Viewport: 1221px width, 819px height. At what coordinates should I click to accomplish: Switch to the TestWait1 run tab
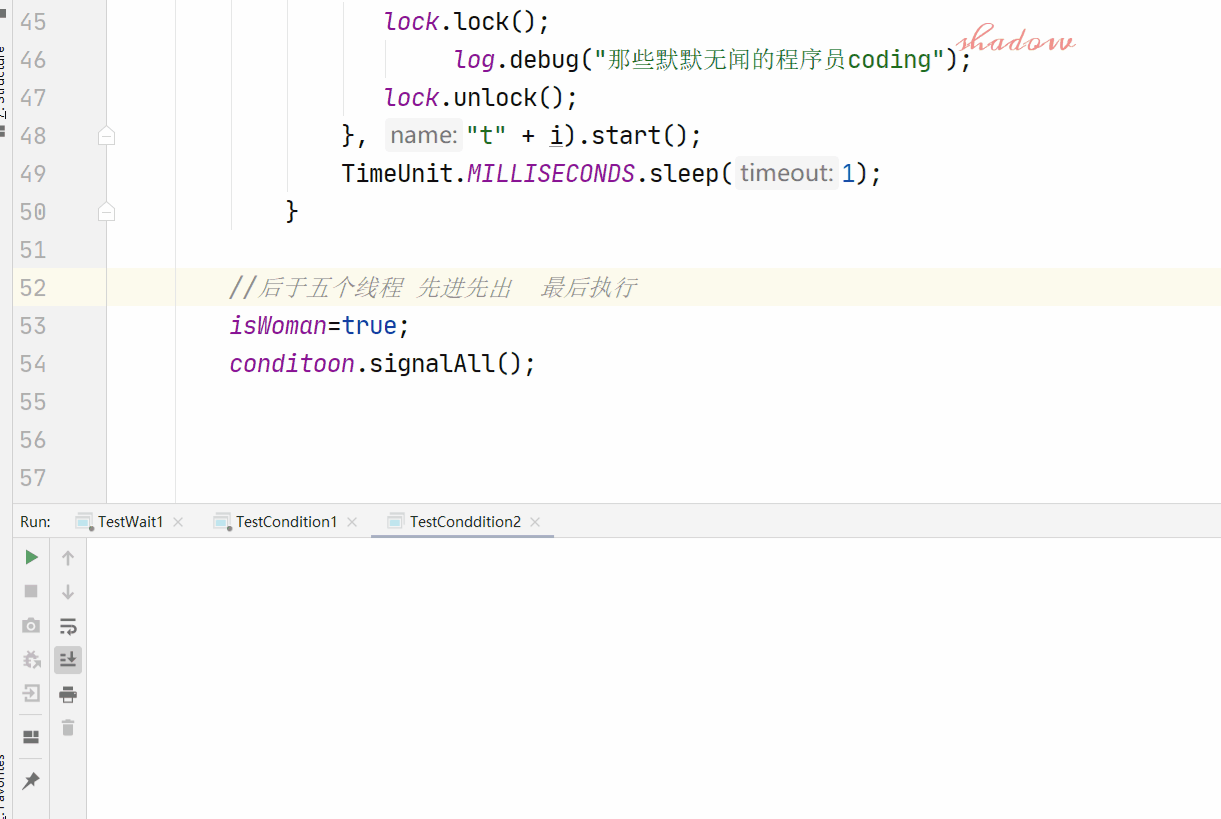coord(130,521)
